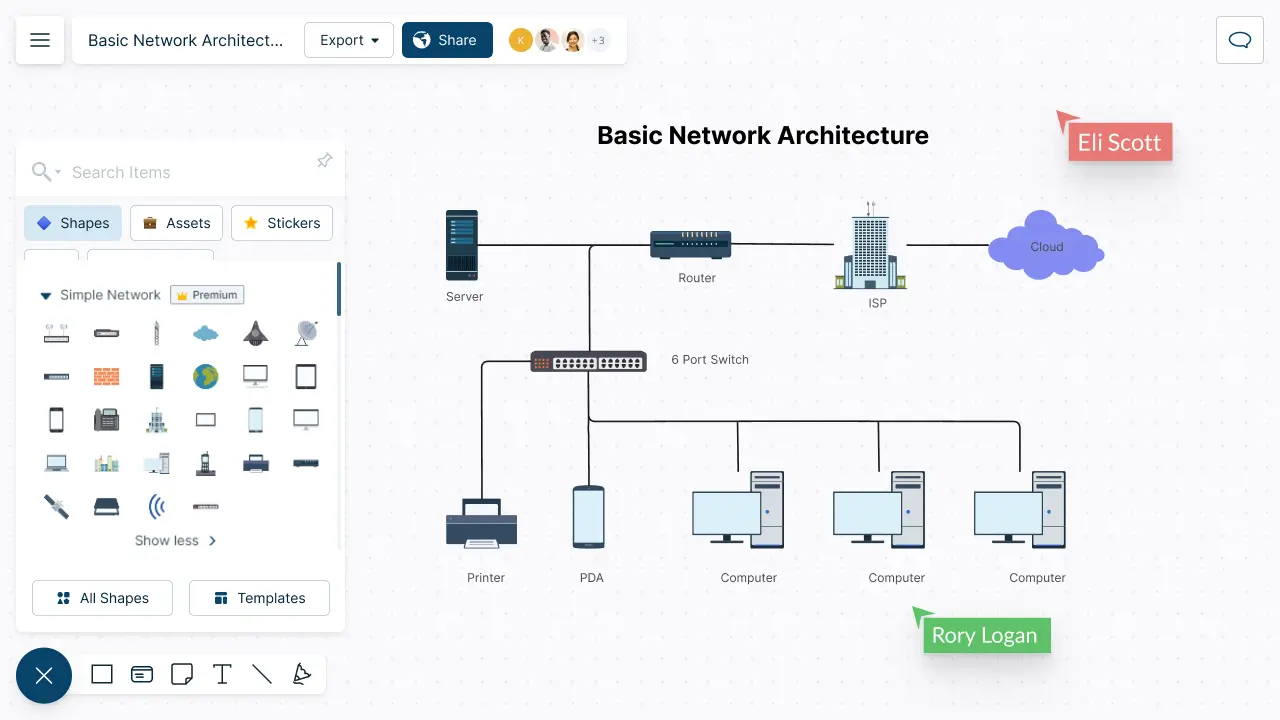Switch to the Stickers tab
This screenshot has width=1280, height=720.
tap(282, 223)
